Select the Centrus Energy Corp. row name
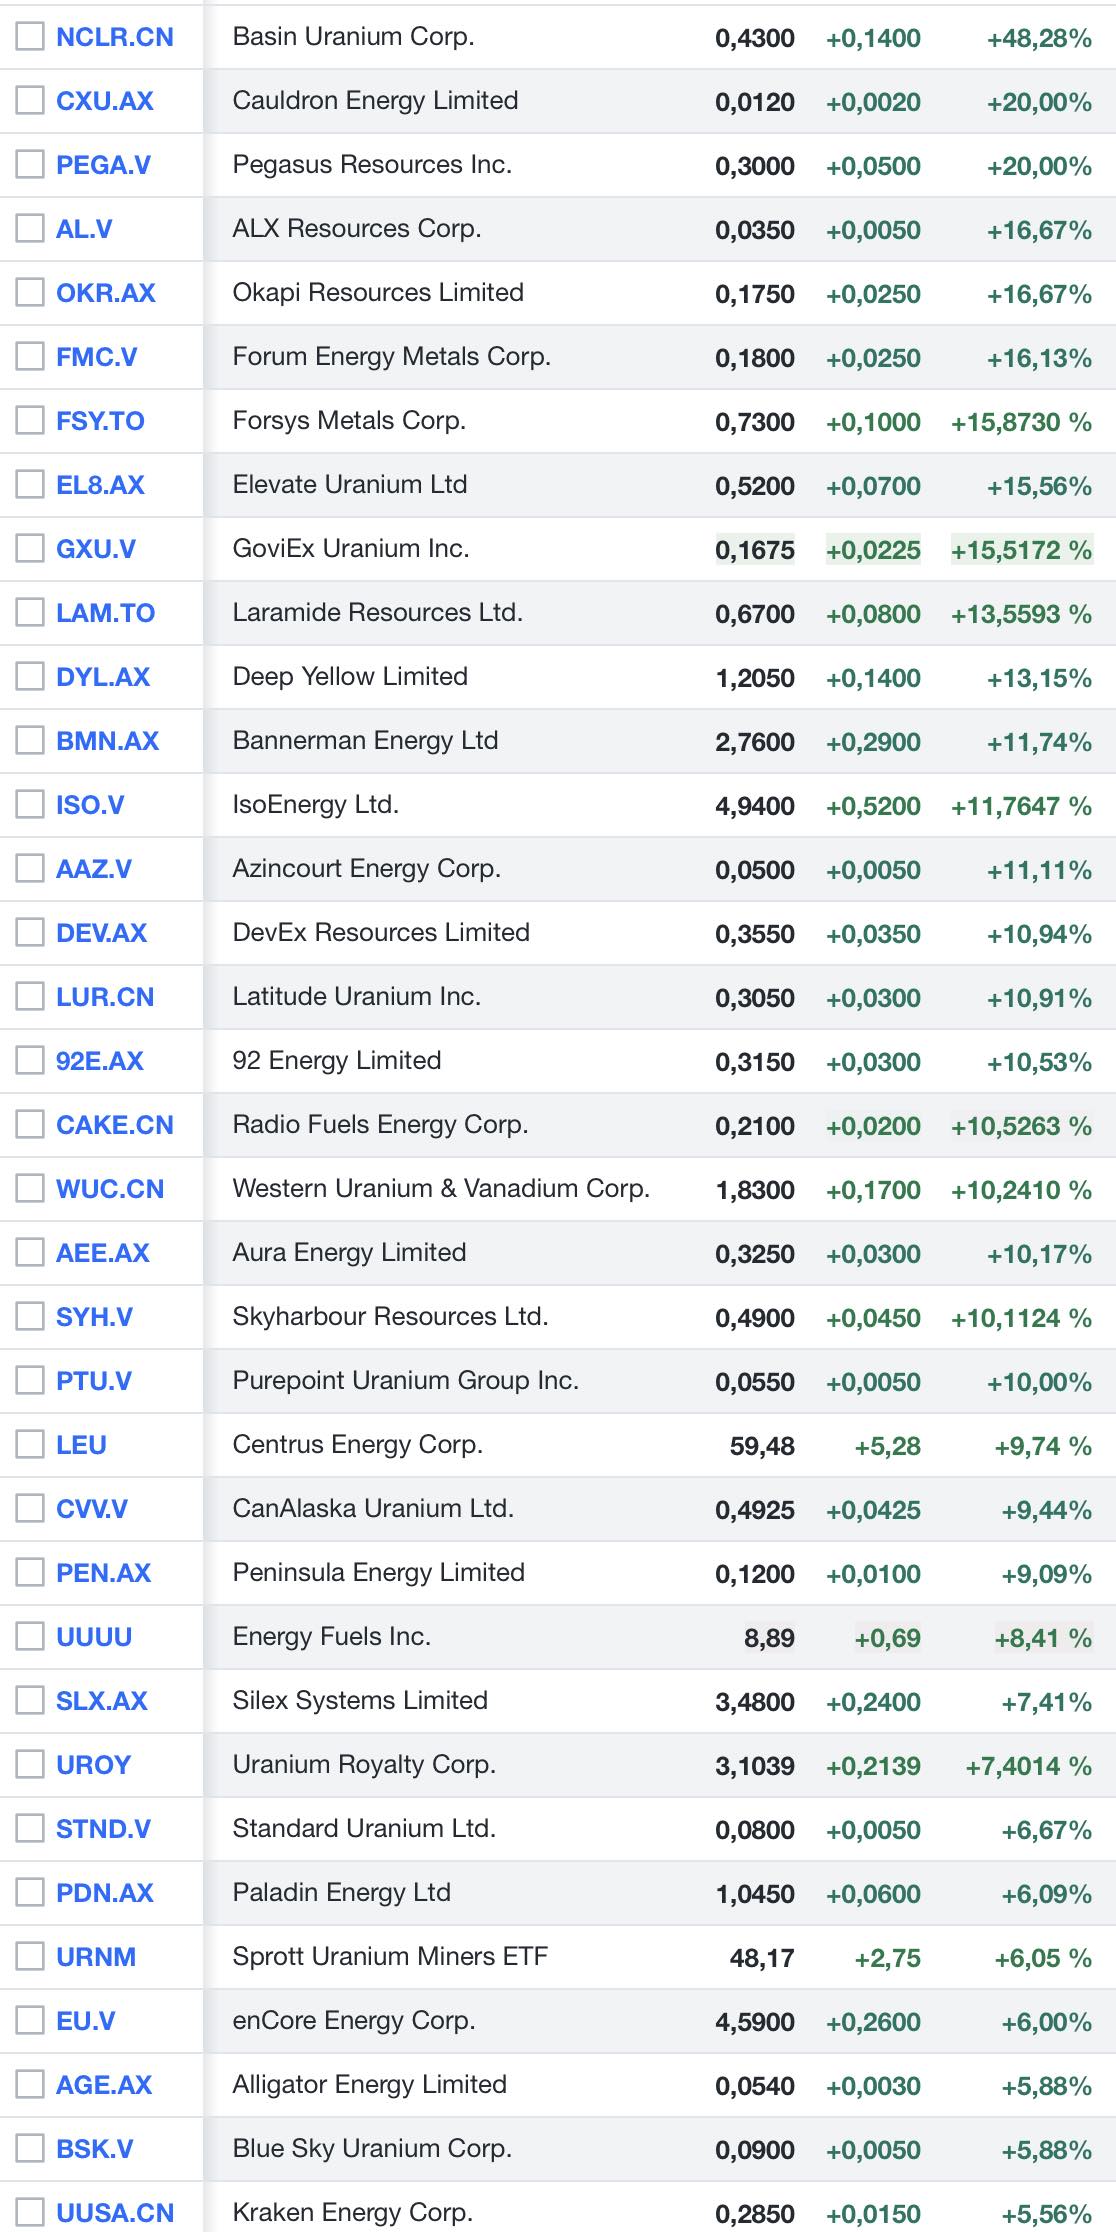The height and width of the screenshot is (2232, 1116). tap(357, 1444)
